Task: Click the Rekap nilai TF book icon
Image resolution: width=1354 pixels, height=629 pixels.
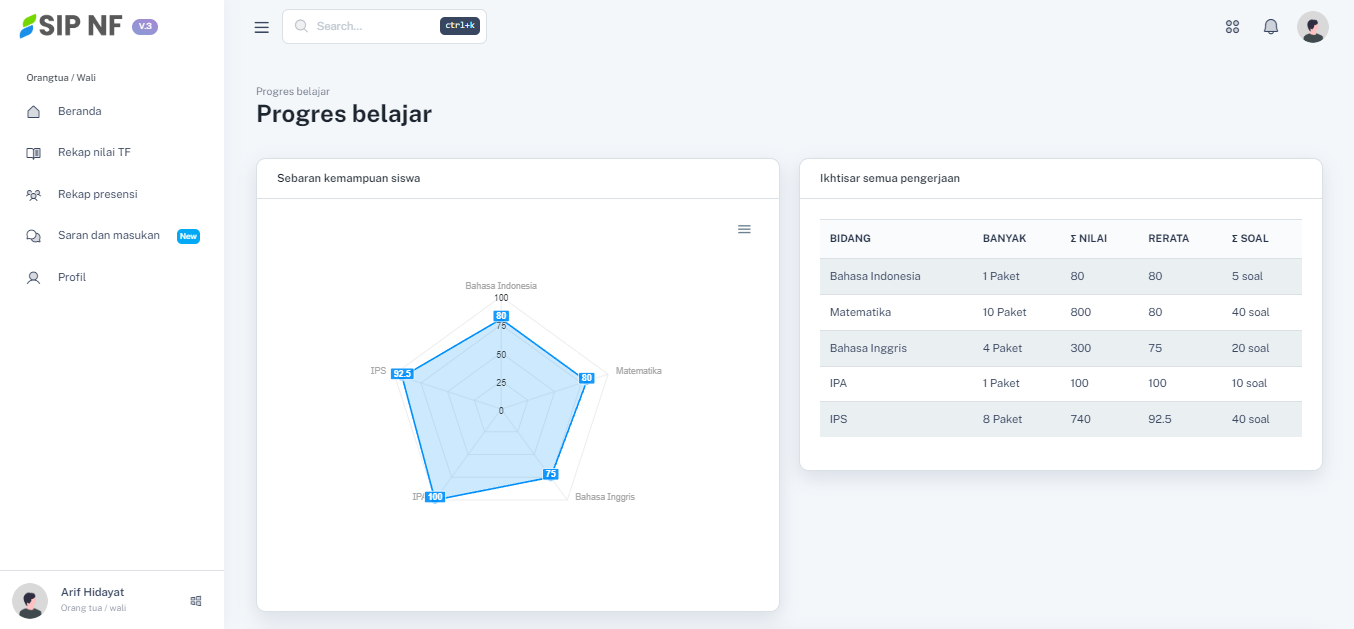Action: point(33,153)
